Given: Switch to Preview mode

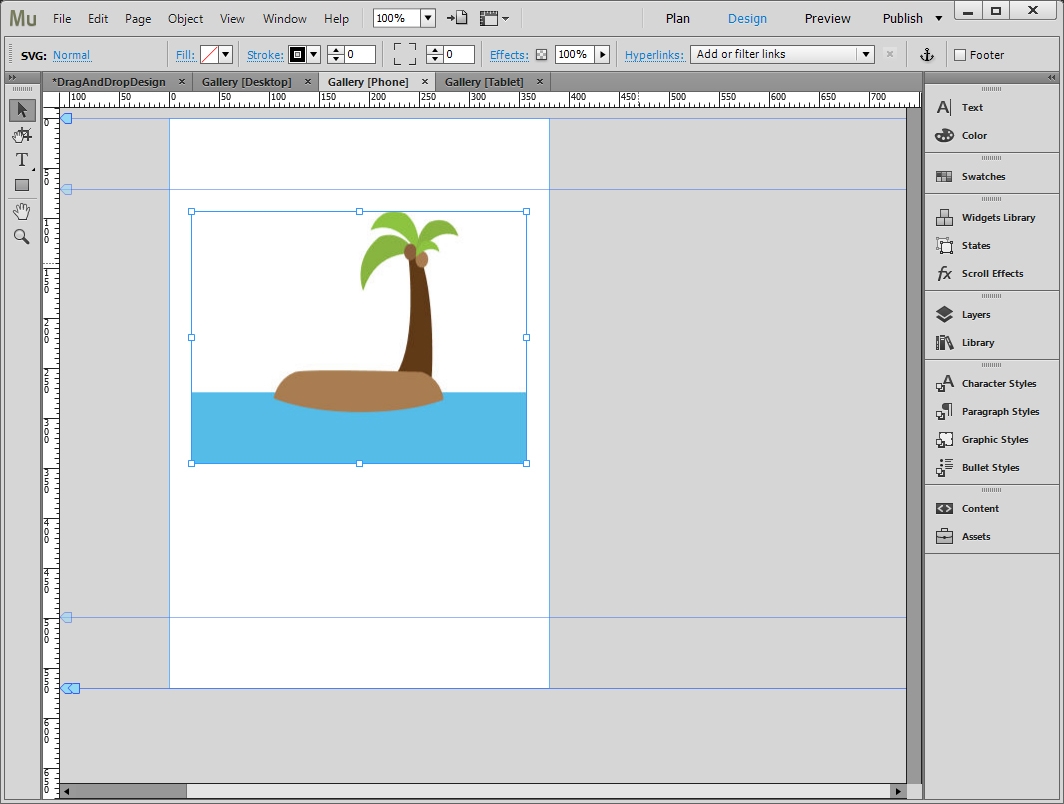Looking at the screenshot, I should (827, 18).
